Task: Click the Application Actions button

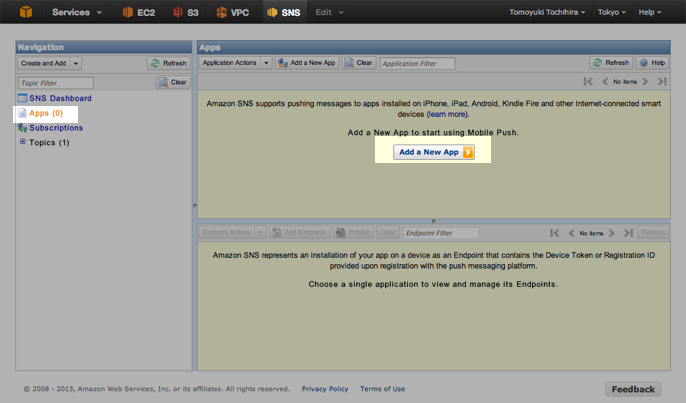Action: [229, 63]
